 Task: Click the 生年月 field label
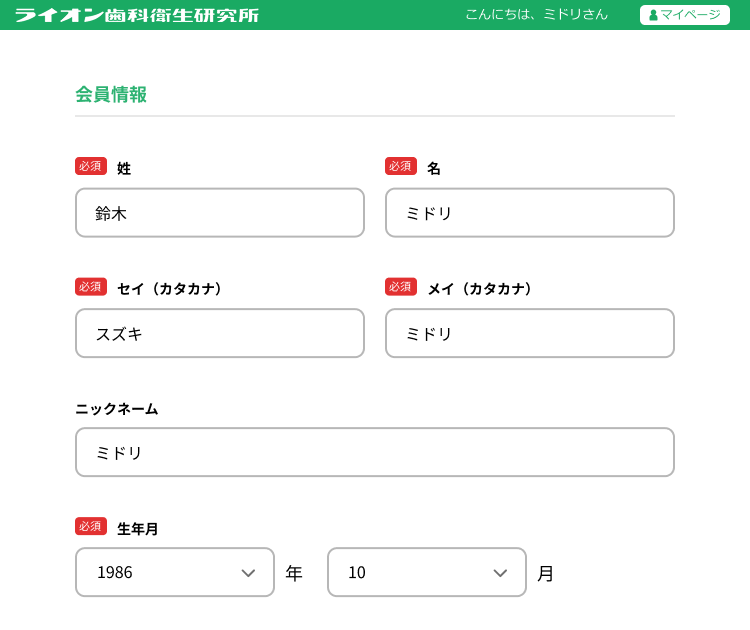tap(138, 528)
